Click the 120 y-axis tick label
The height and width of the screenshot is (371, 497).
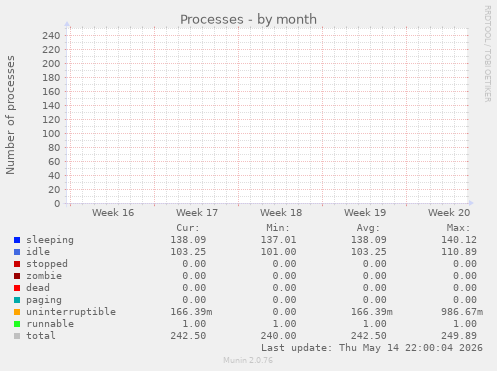click(x=51, y=120)
